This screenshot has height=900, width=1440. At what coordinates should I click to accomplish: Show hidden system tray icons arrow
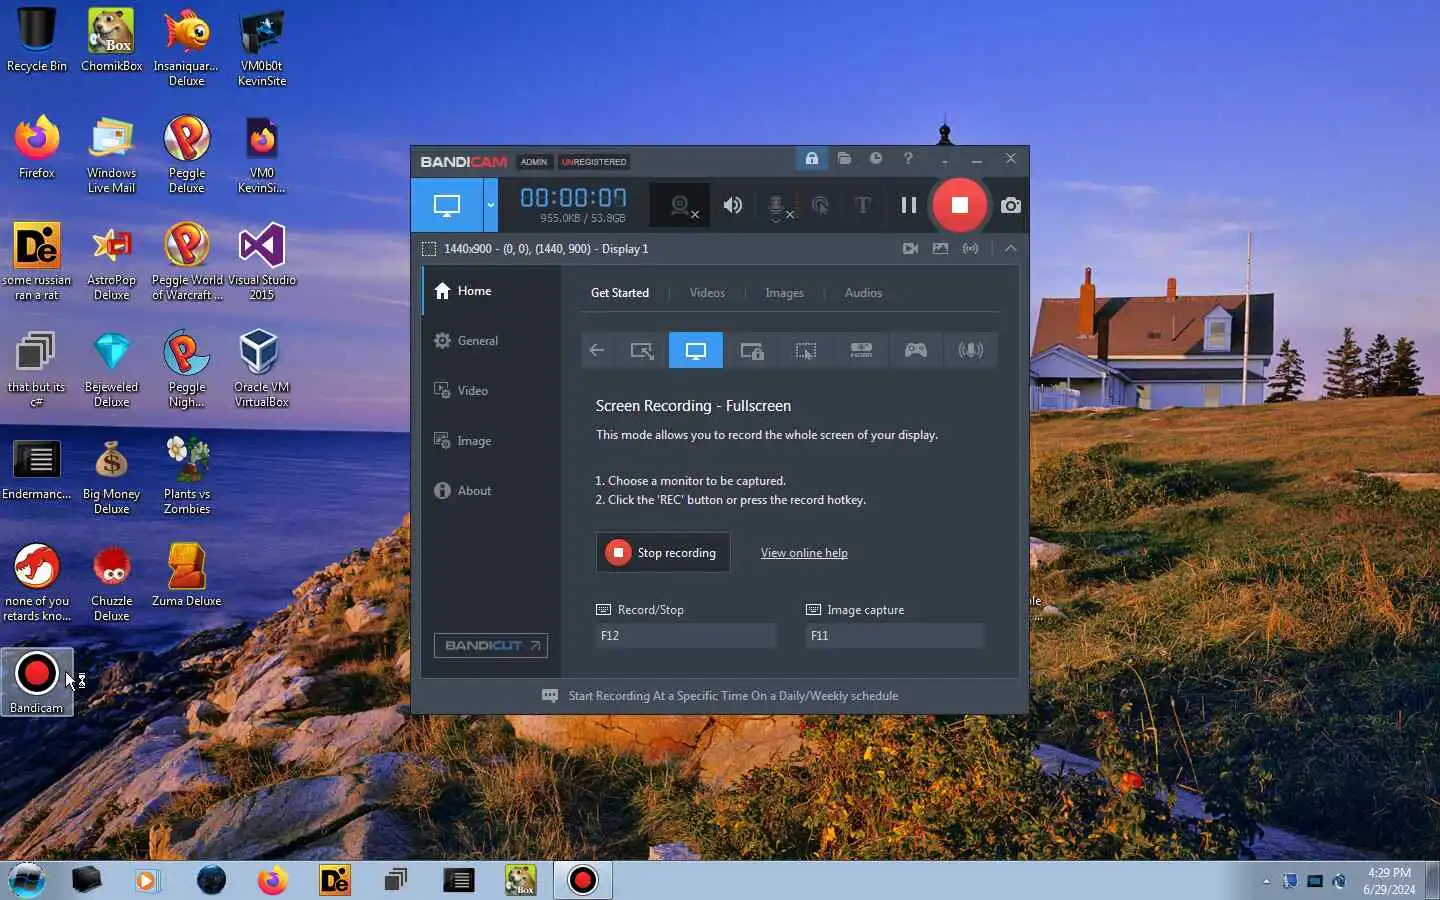click(1266, 881)
